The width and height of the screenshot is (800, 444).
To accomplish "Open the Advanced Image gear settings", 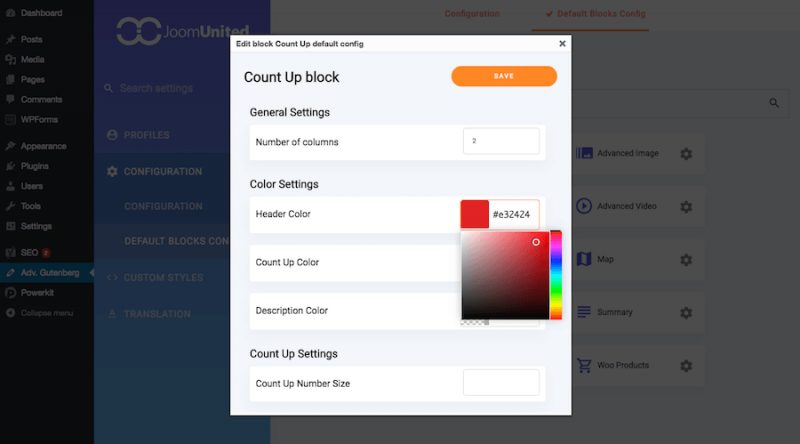I will 686,154.
